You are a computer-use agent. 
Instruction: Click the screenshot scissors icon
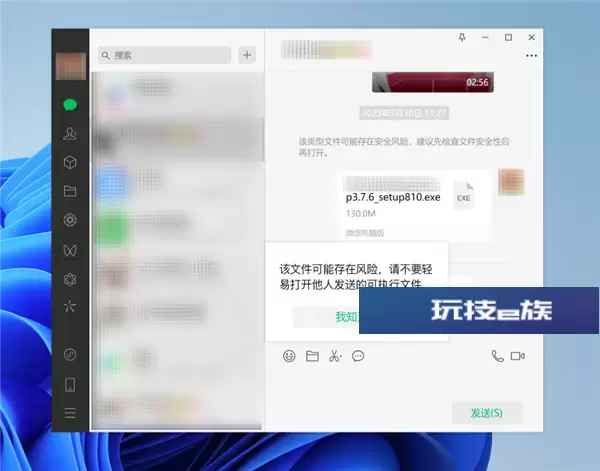(x=335, y=356)
